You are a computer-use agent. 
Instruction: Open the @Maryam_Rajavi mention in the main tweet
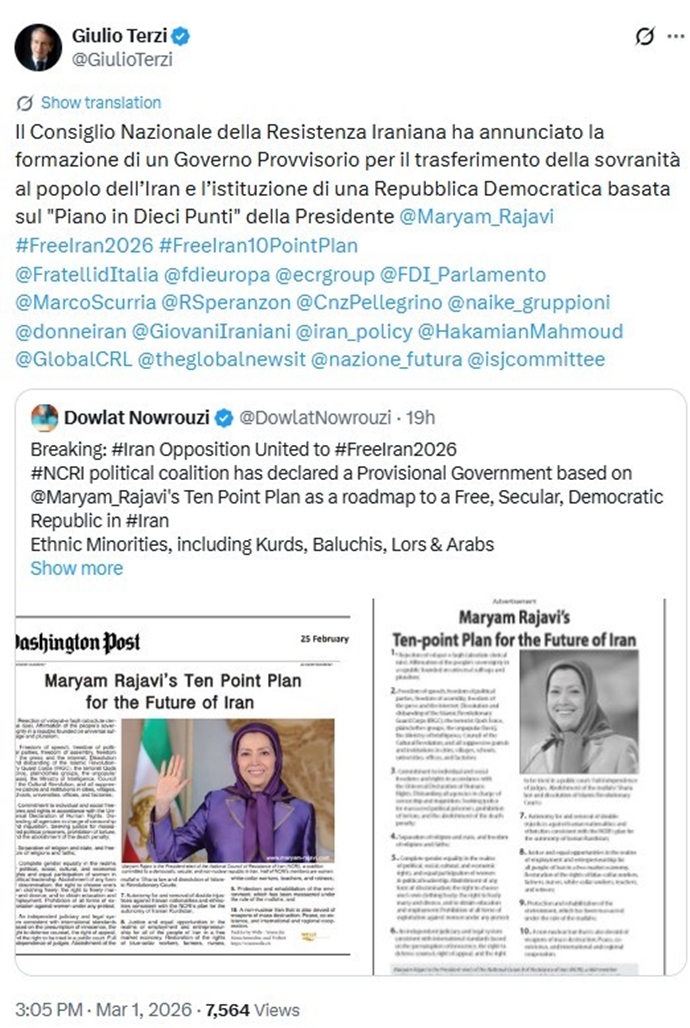tap(476, 216)
